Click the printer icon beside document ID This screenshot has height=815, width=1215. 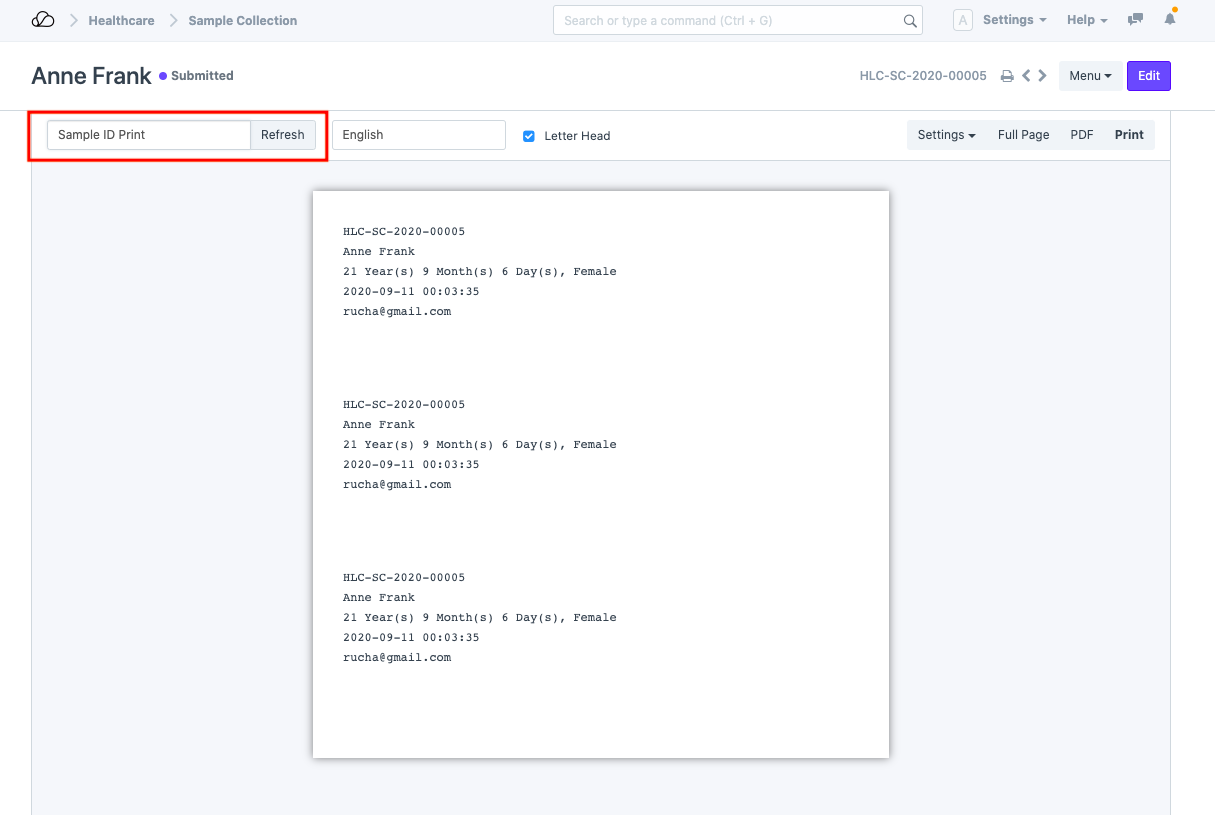[x=1007, y=76]
